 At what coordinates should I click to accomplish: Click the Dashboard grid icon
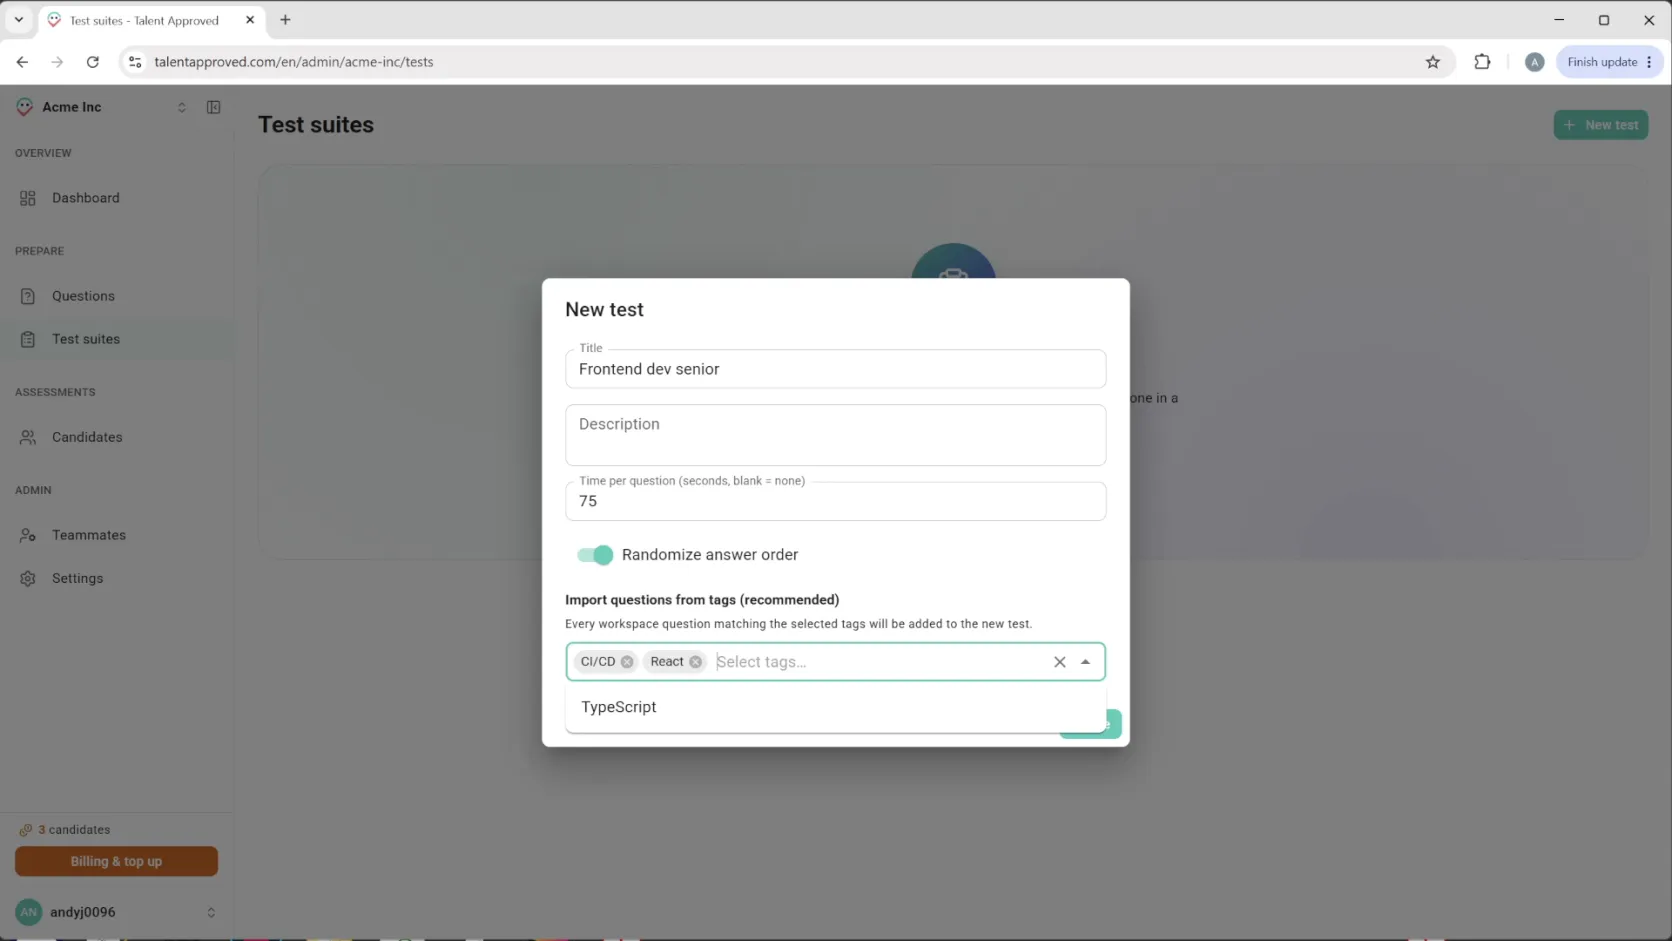tap(28, 198)
